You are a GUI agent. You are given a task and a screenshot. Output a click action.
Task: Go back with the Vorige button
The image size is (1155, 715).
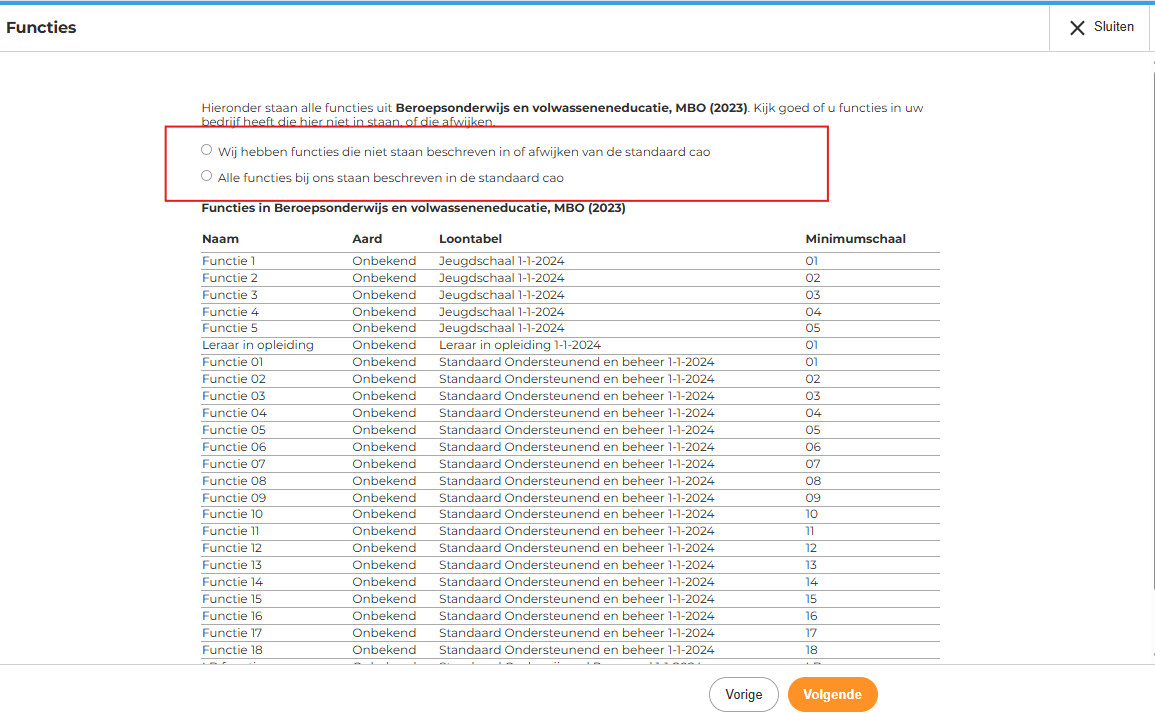pos(743,694)
